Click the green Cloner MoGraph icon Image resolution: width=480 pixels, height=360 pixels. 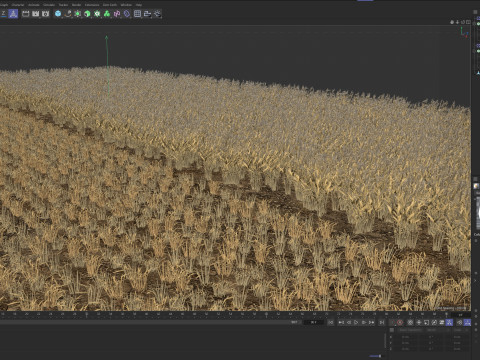97,14
